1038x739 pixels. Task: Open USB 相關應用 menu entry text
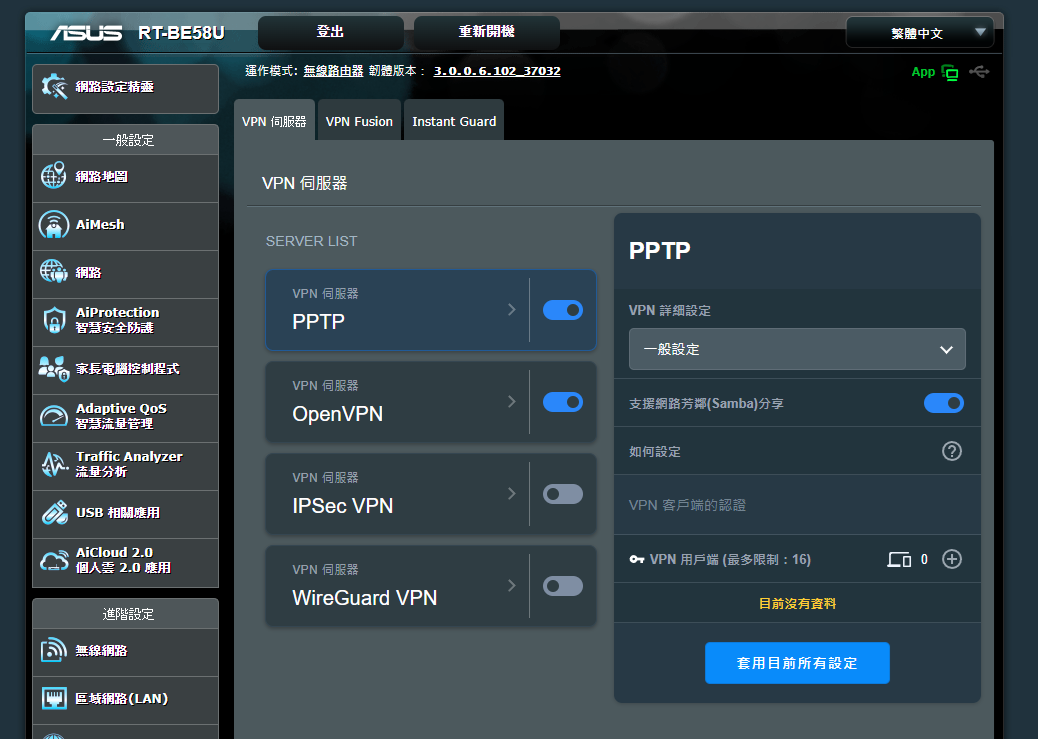point(118,513)
